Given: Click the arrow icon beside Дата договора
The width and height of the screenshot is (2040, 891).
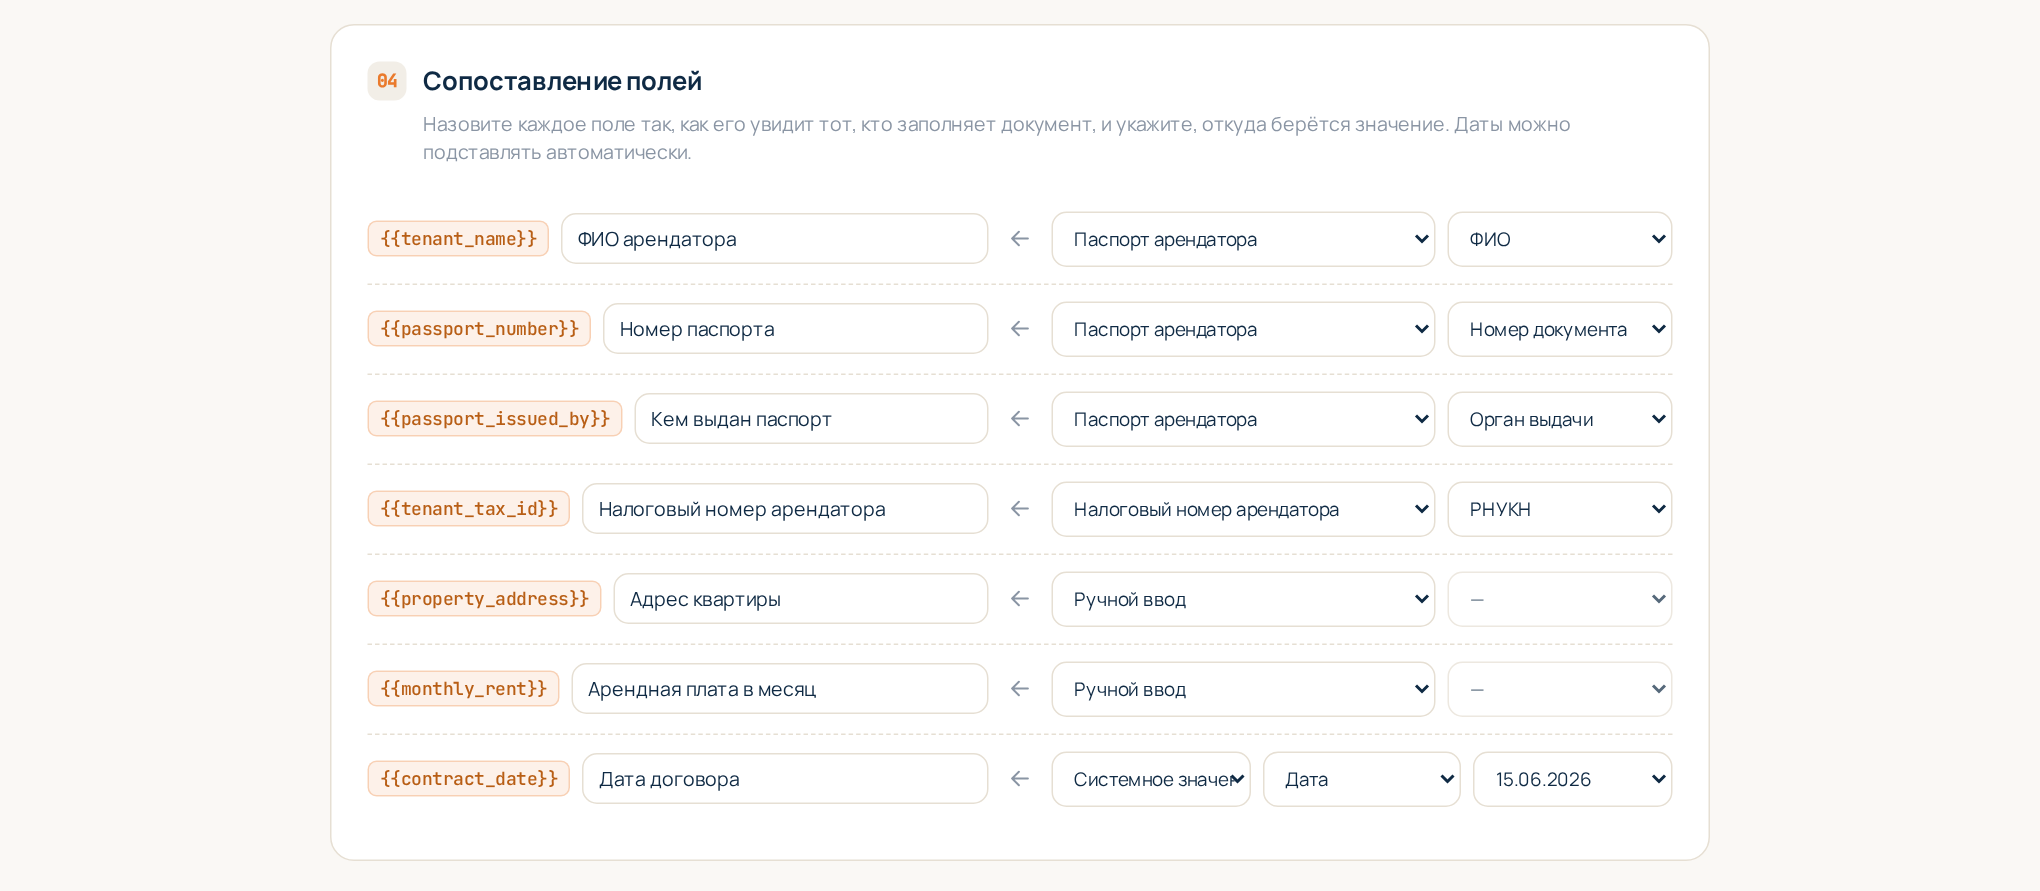Looking at the screenshot, I should pyautogui.click(x=1019, y=779).
